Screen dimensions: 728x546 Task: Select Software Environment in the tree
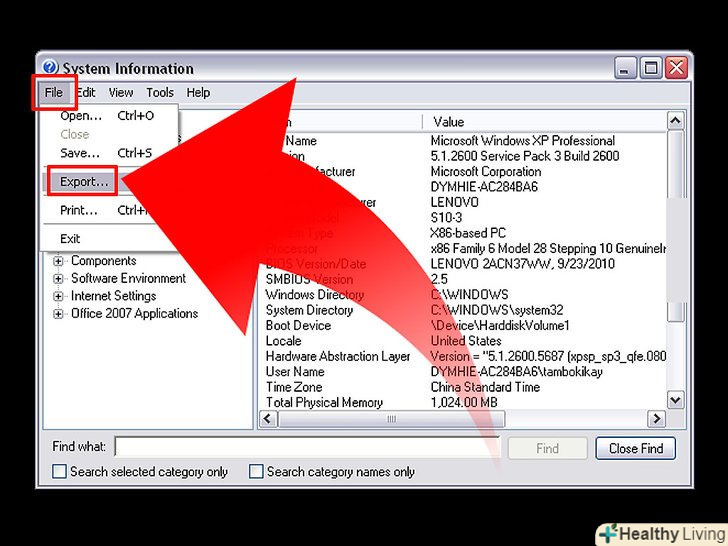(x=128, y=278)
